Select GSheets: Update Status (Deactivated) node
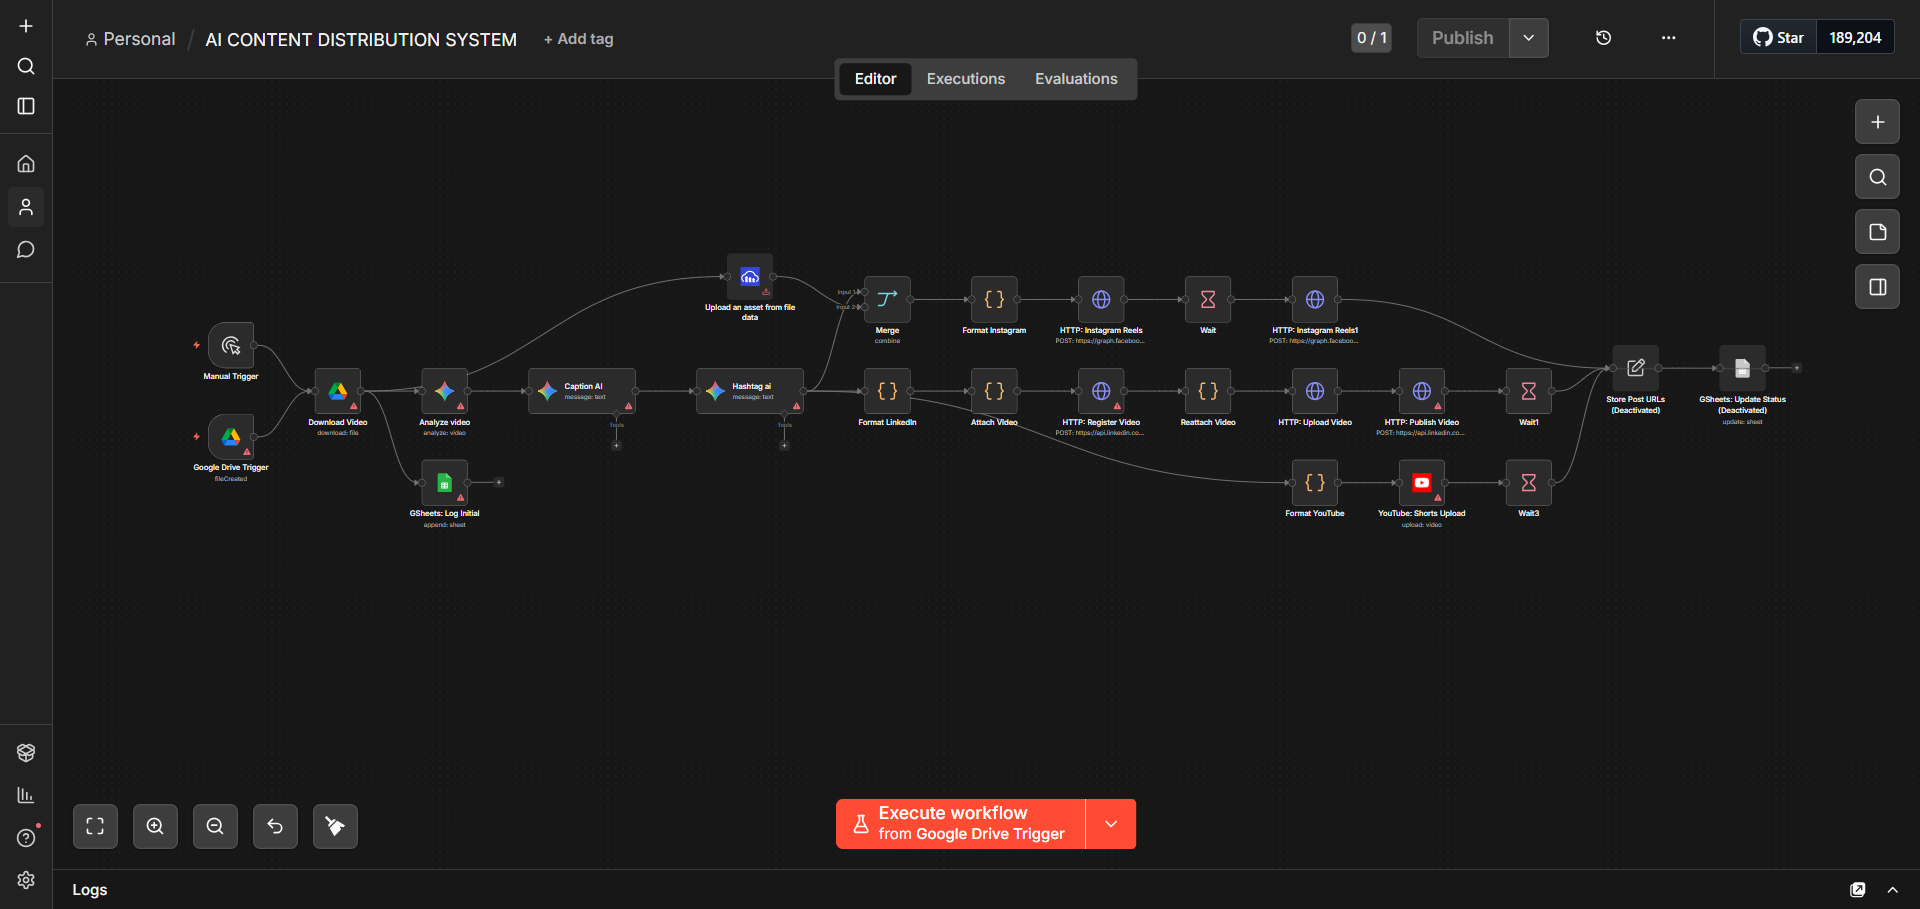Image resolution: width=1920 pixels, height=909 pixels. tap(1742, 368)
